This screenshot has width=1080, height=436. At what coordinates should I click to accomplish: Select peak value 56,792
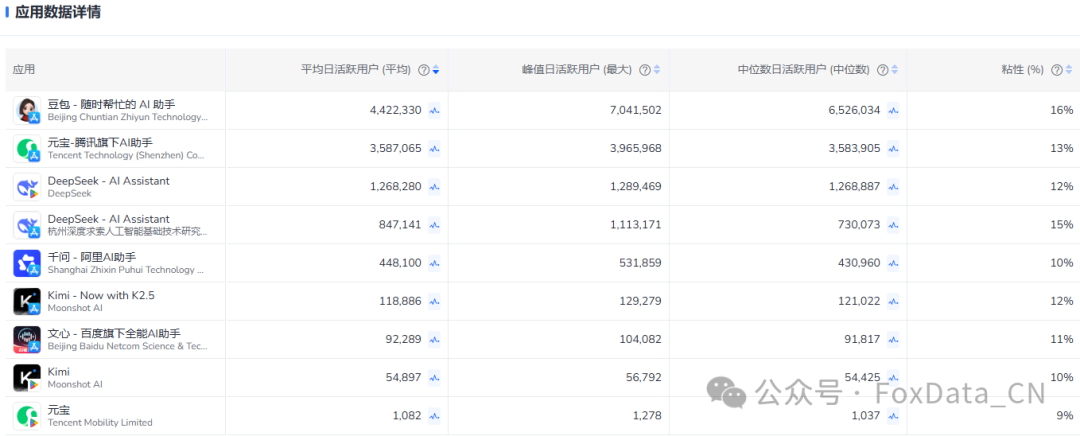643,377
